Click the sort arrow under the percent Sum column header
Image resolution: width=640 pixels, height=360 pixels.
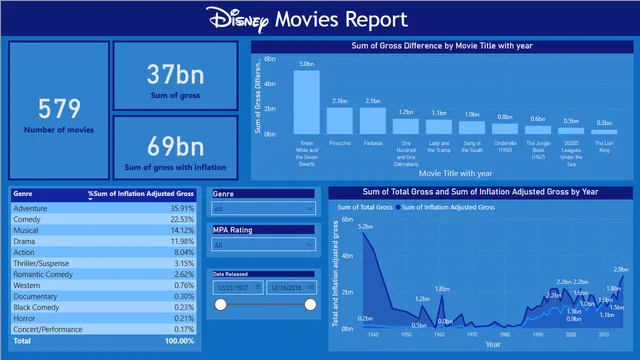[x=90, y=199]
